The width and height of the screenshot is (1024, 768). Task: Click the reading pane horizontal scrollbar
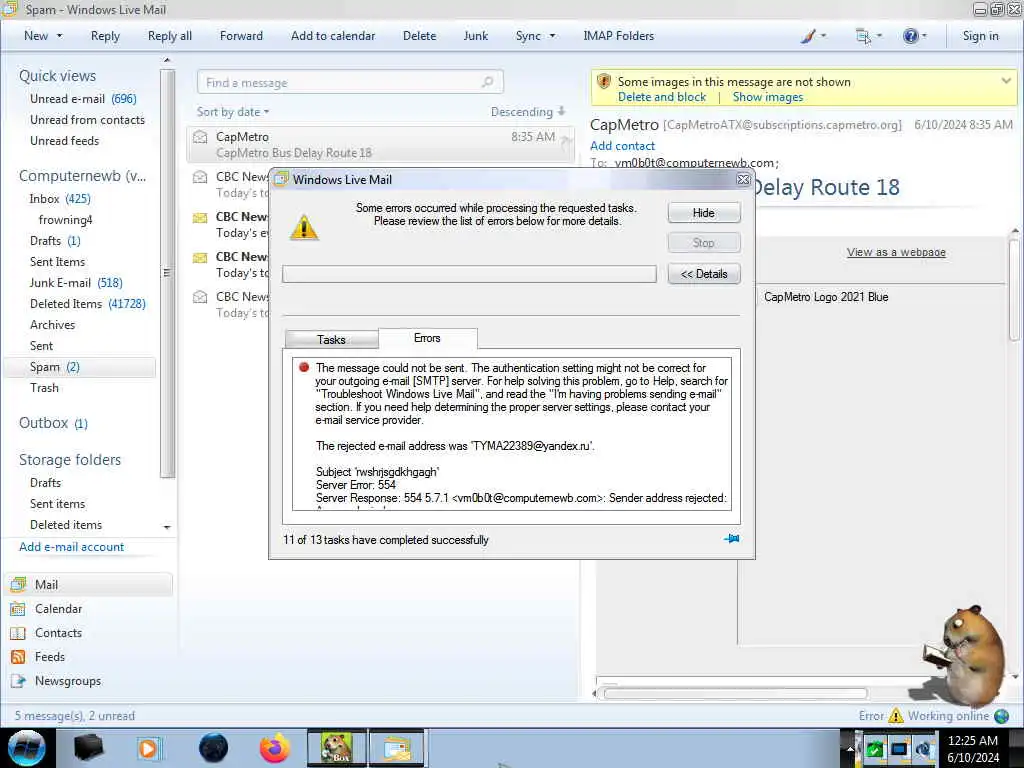[736, 694]
